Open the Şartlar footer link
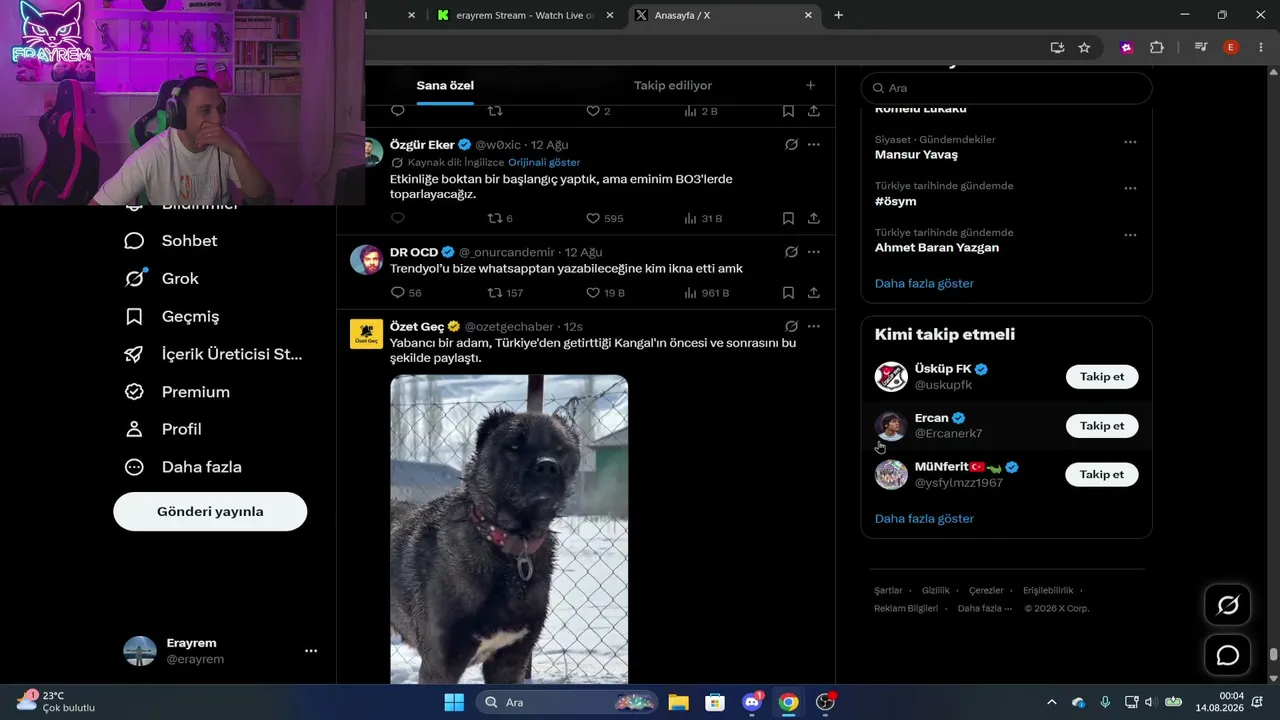 click(888, 591)
